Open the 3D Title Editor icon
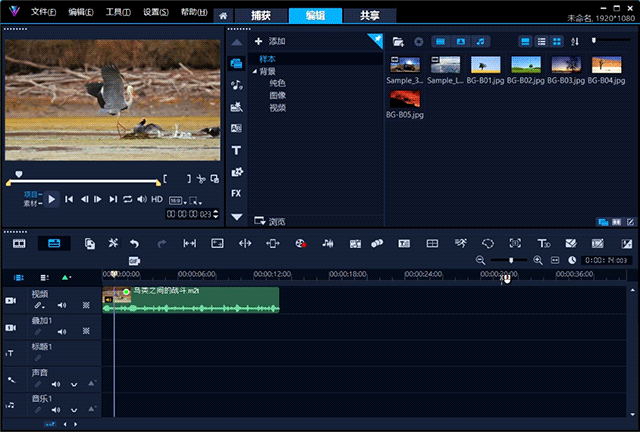This screenshot has height=432, width=640. (544, 244)
